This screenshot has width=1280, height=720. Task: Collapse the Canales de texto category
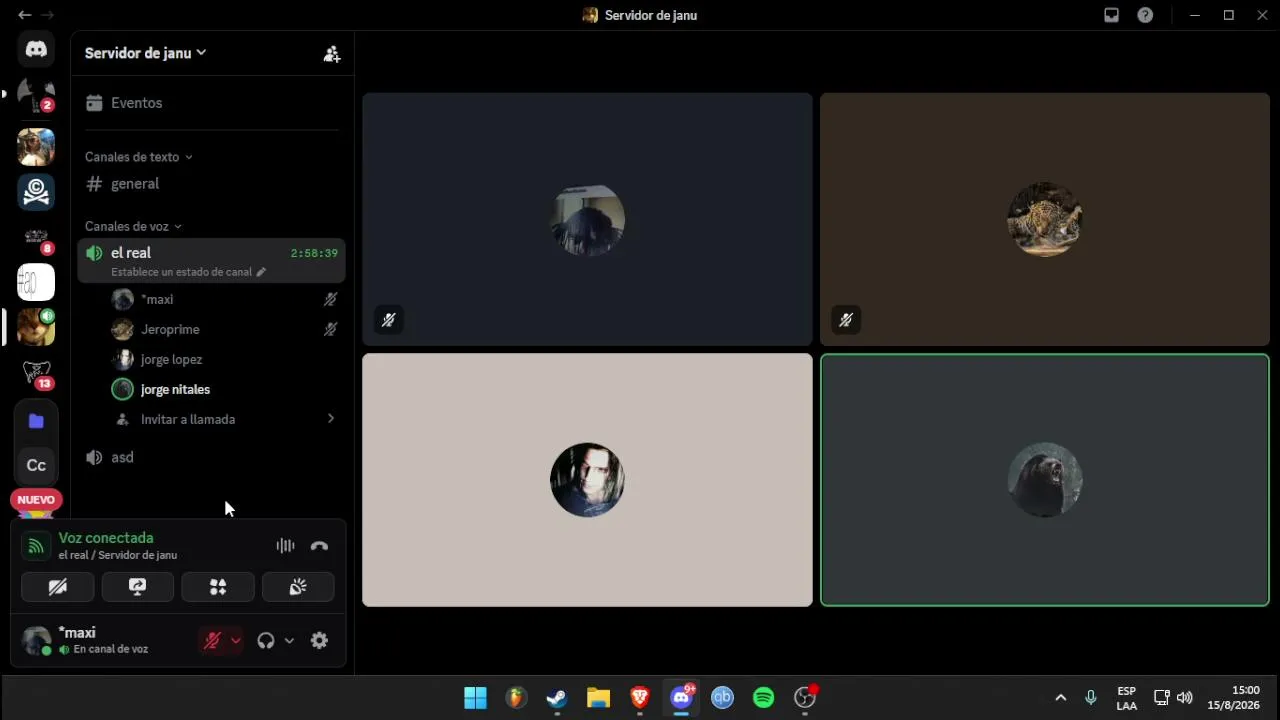(x=138, y=157)
